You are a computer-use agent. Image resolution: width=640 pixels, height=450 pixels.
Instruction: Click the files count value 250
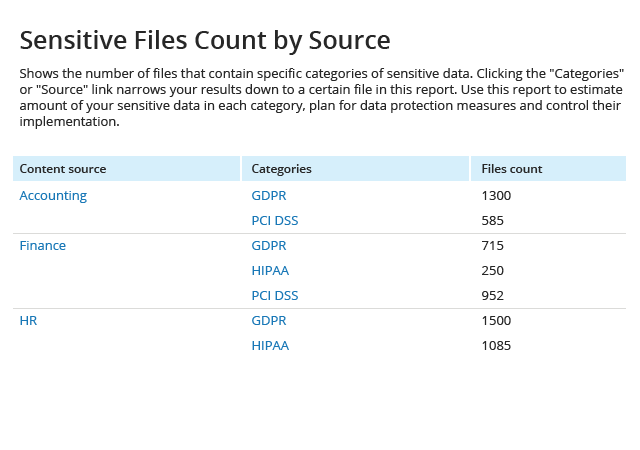[492, 270]
